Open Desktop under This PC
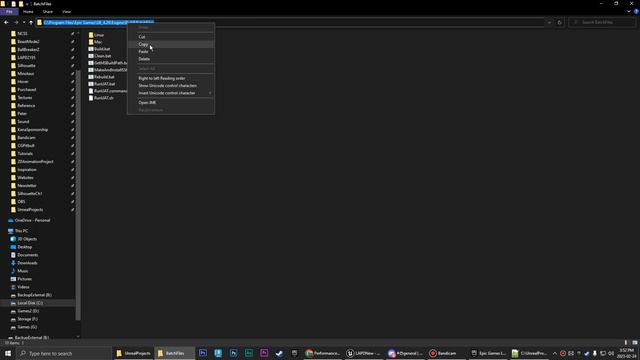640x360 pixels. click(24, 247)
